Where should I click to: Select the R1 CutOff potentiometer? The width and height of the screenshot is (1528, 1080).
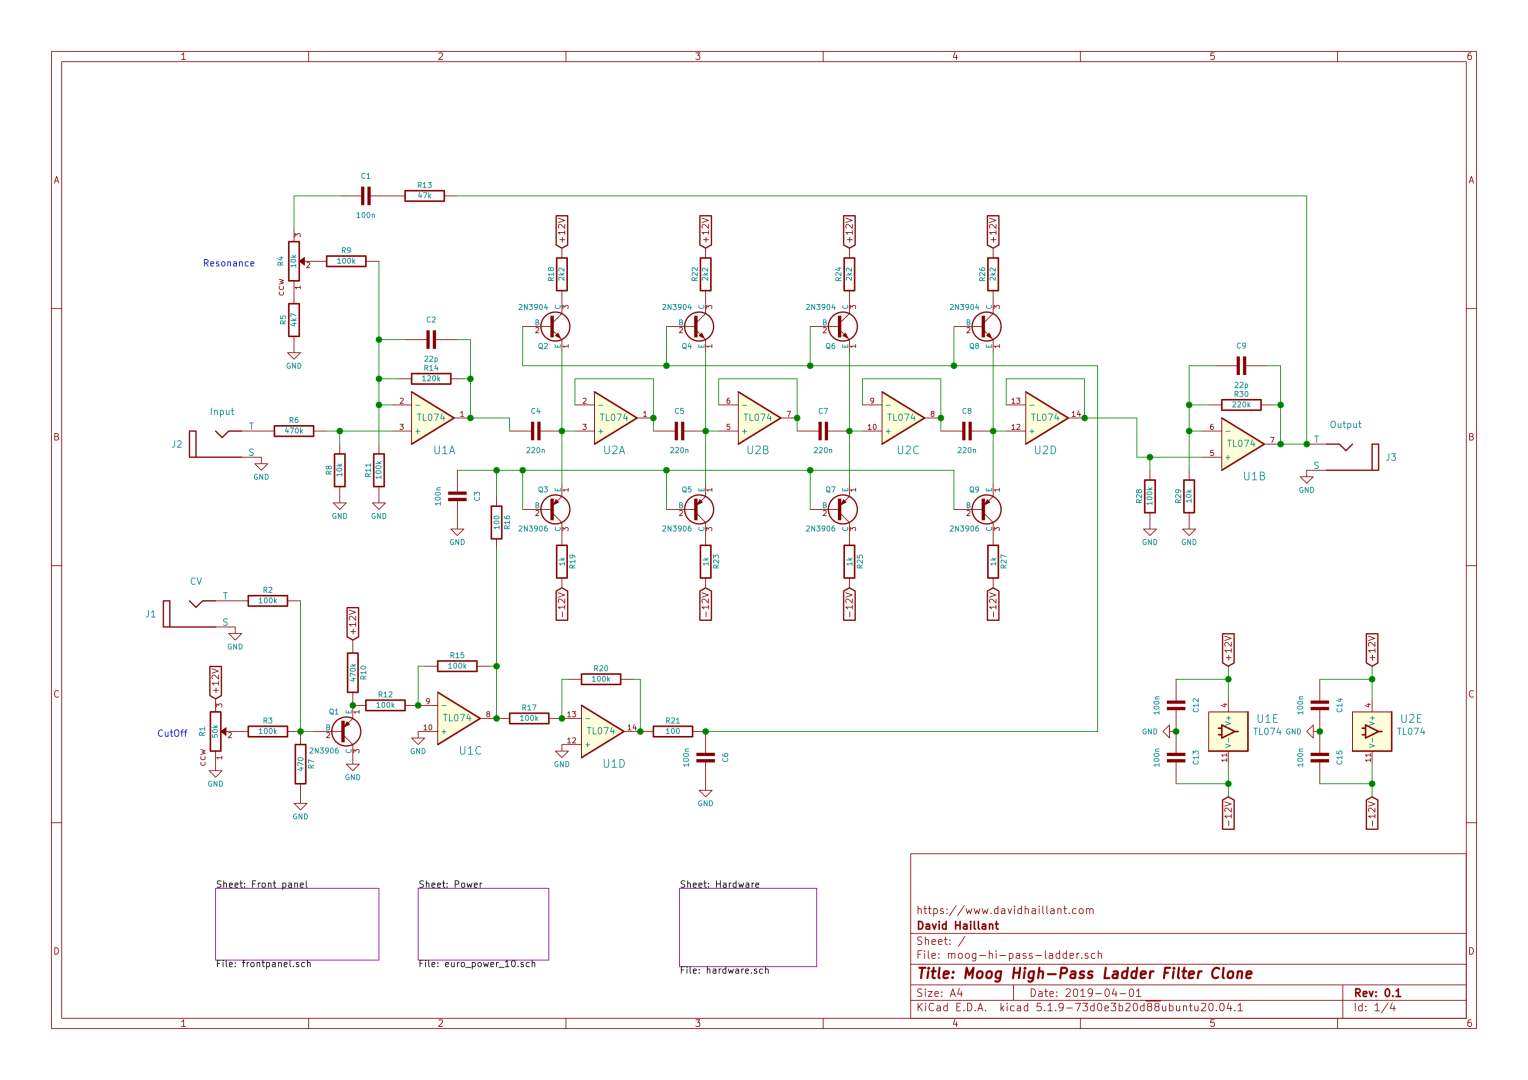pos(216,731)
